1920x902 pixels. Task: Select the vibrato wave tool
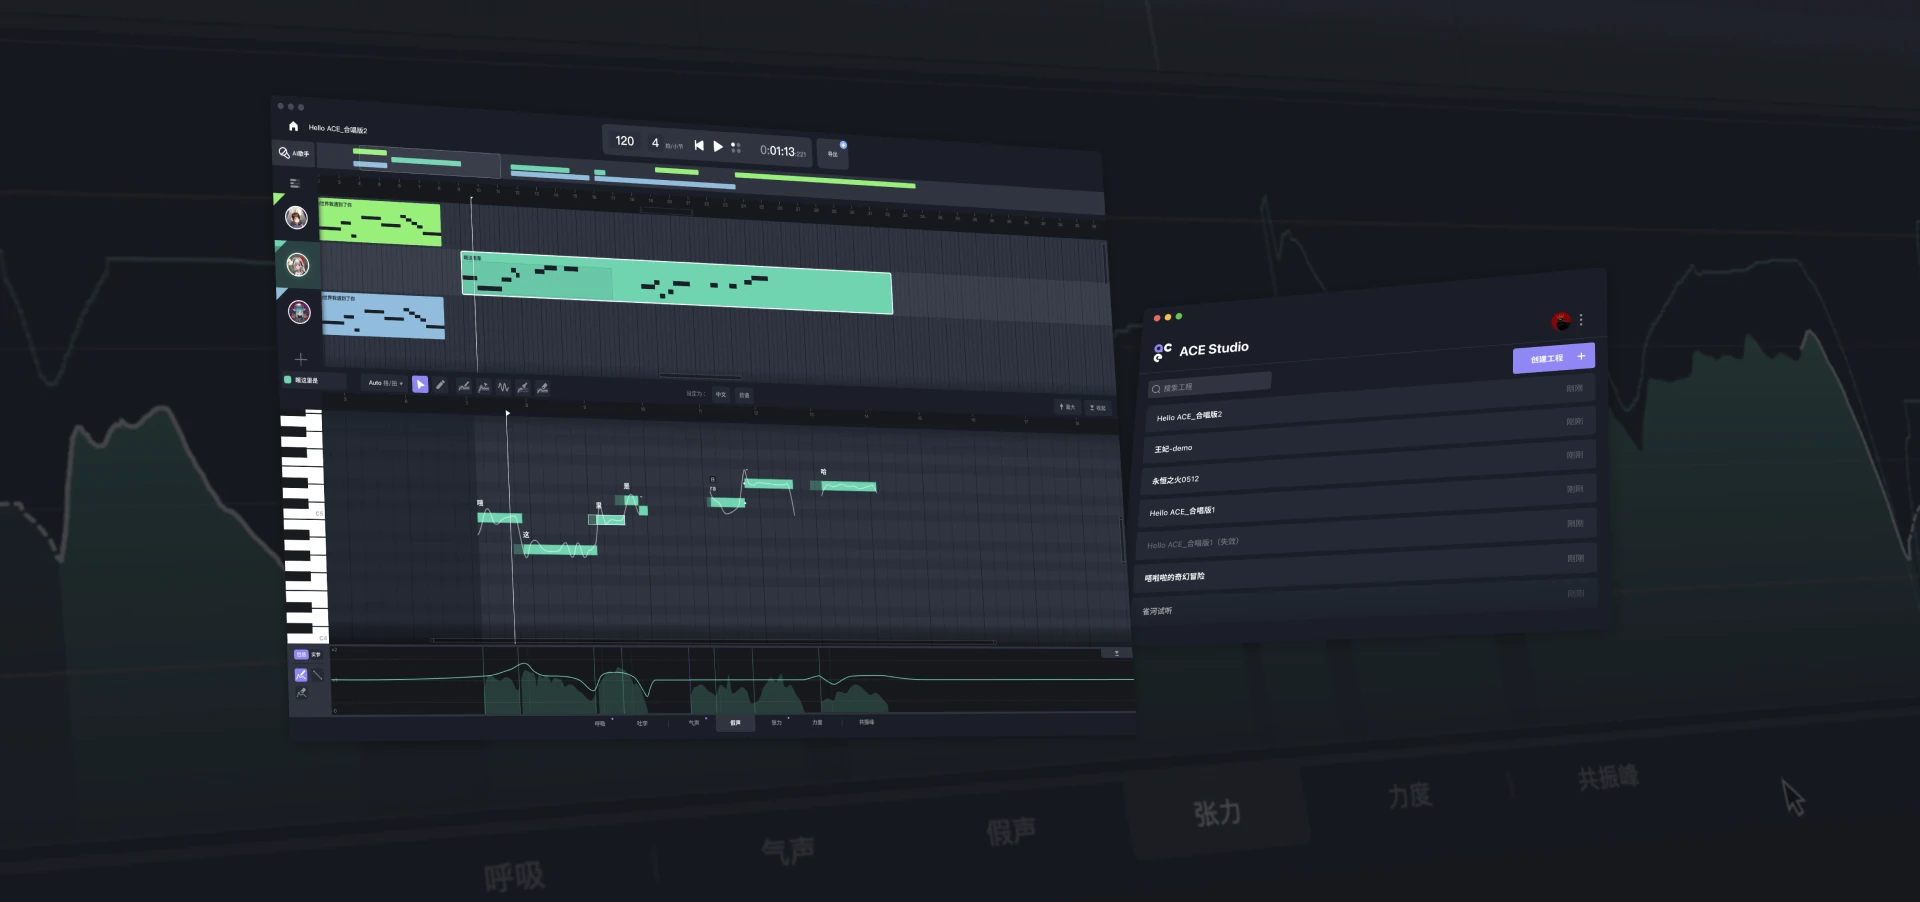click(x=503, y=387)
